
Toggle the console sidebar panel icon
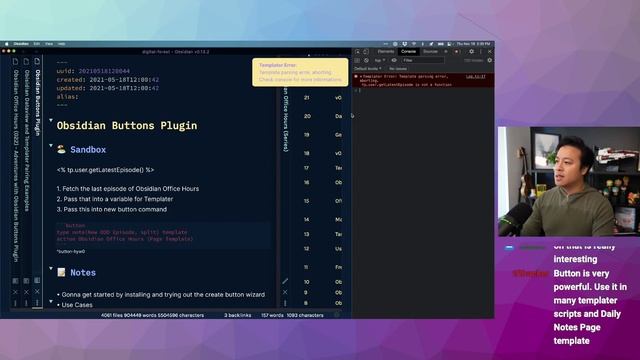(x=357, y=60)
